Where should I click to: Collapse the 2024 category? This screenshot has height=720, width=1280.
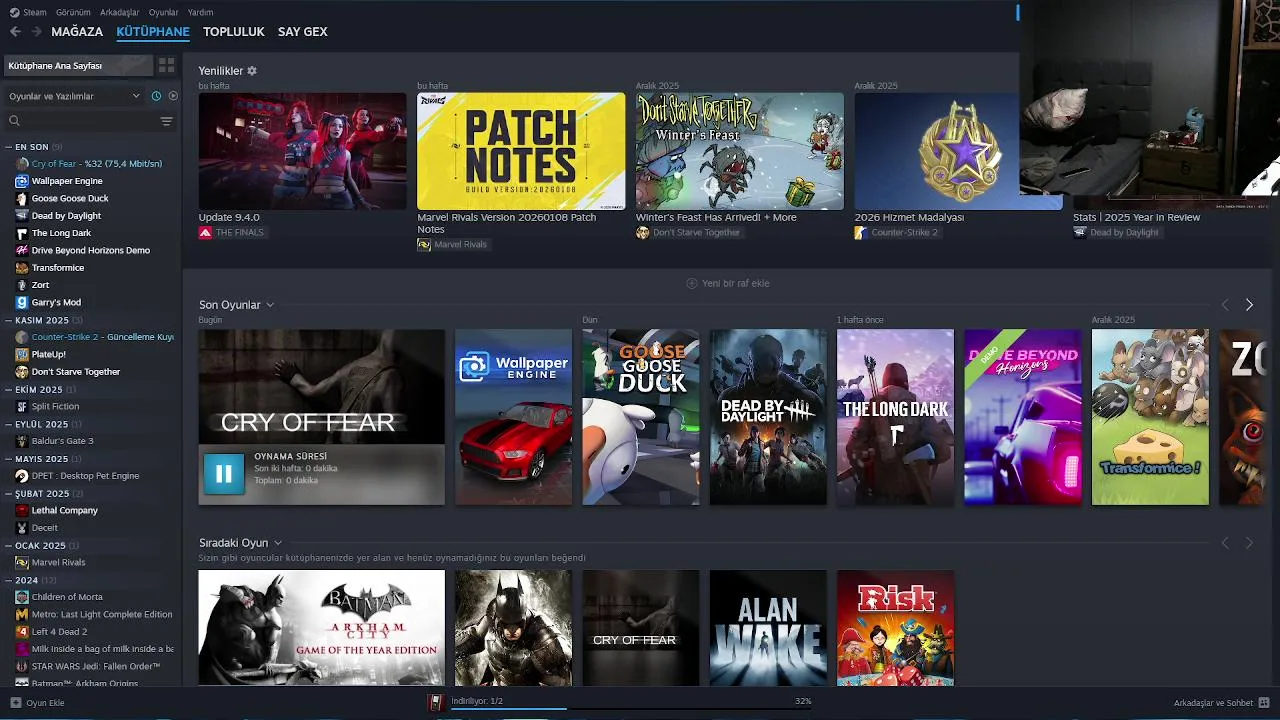9,580
